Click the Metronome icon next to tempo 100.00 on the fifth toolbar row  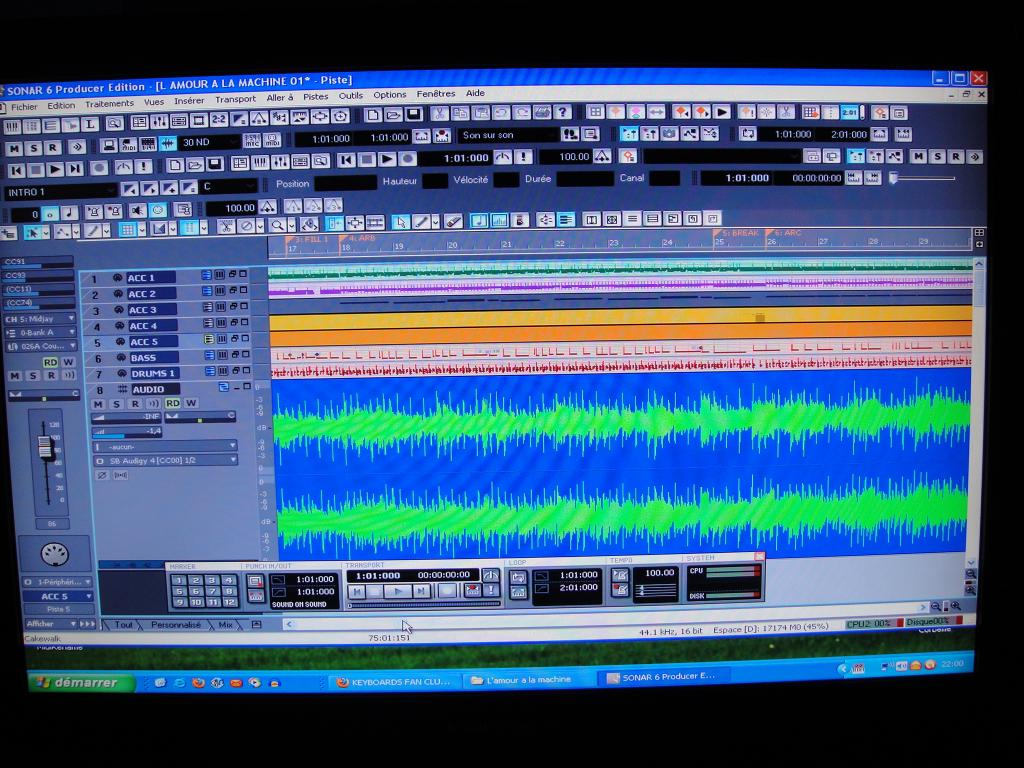coord(268,208)
